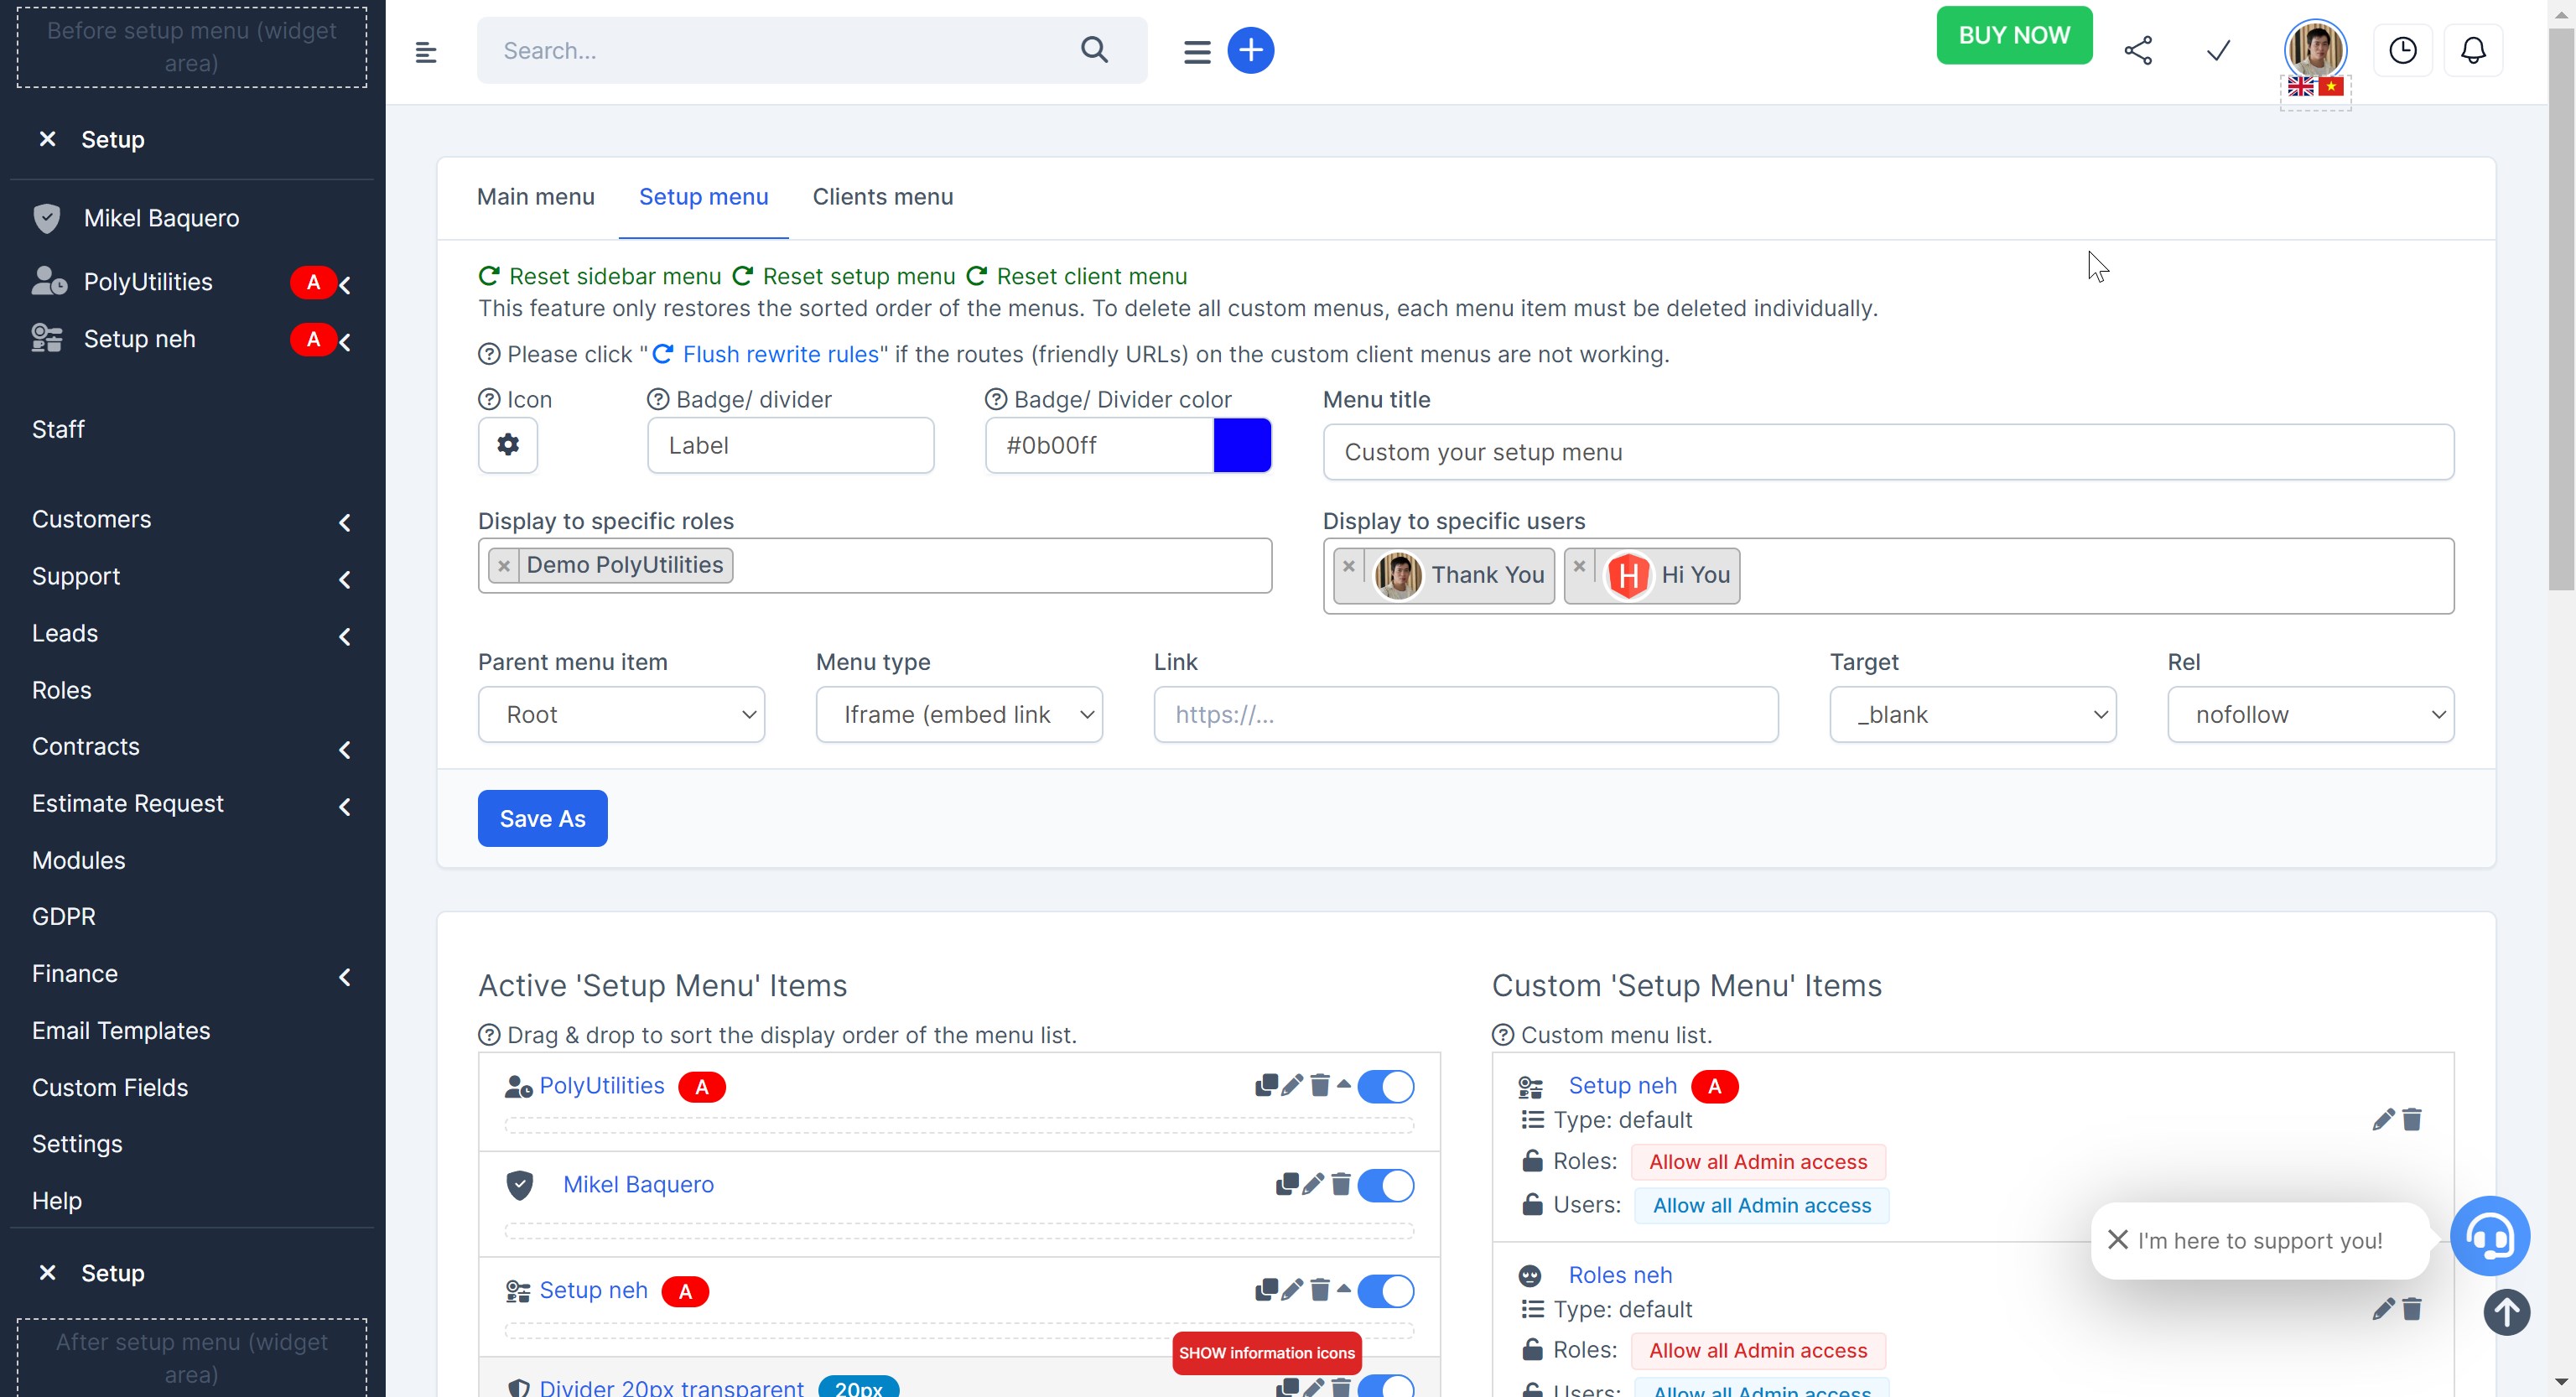Switch to the Clients menu tab
Viewport: 2576px width, 1397px height.
882,197
